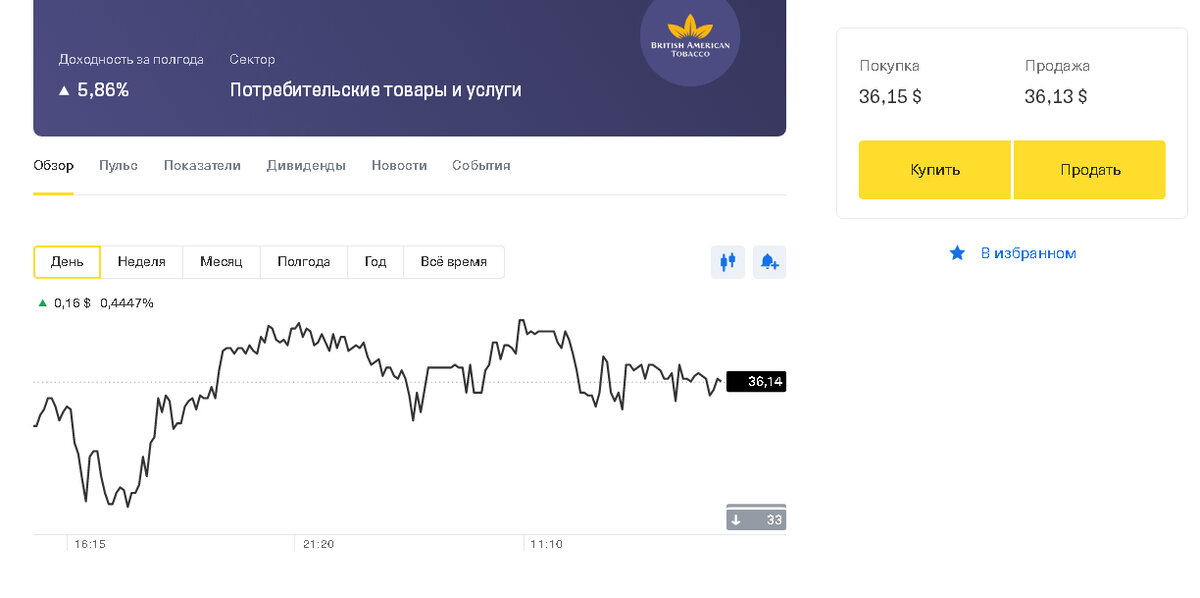Open price alert creation via bell icon
This screenshot has height=598, width=1200.
point(769,261)
